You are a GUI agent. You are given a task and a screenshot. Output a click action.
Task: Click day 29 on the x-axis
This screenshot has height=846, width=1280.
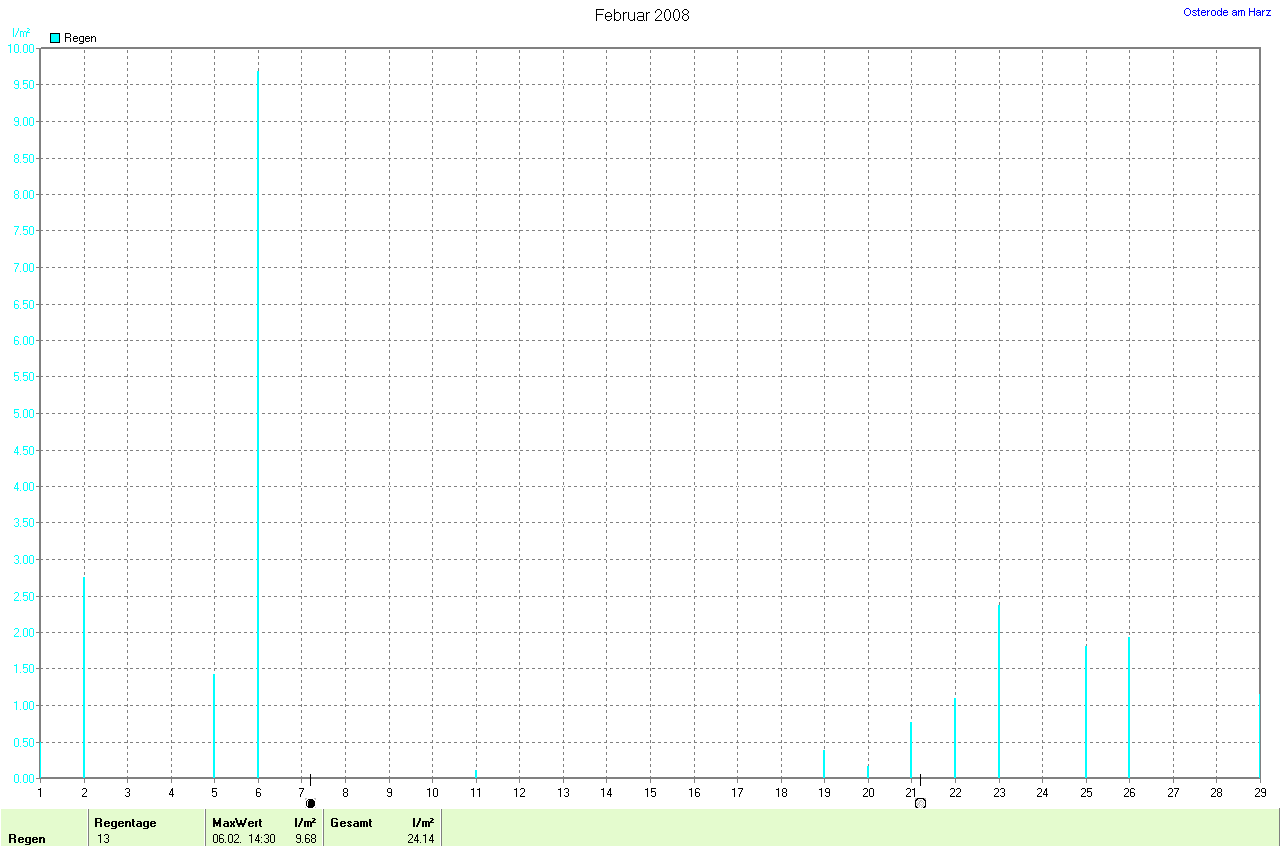(1260, 793)
